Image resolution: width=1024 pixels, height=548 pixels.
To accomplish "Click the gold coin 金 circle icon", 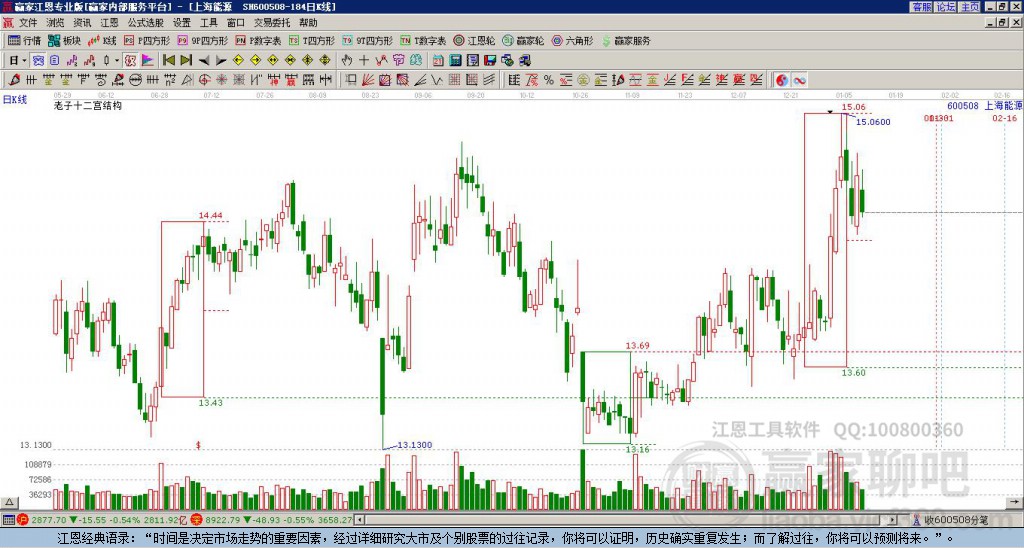I will [x=583, y=80].
